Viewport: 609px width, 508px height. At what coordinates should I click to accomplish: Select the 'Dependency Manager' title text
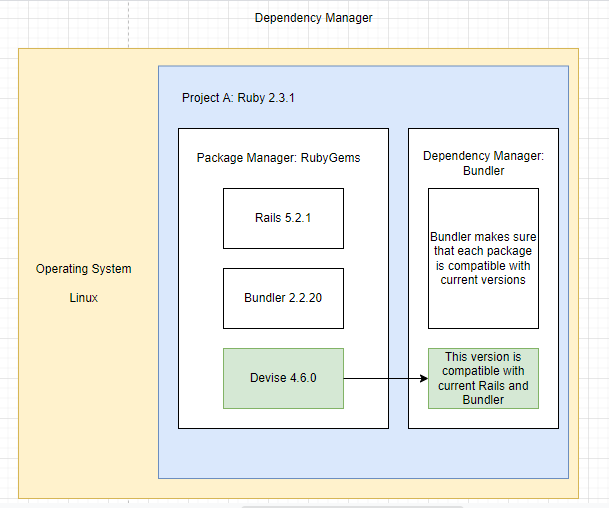click(313, 18)
